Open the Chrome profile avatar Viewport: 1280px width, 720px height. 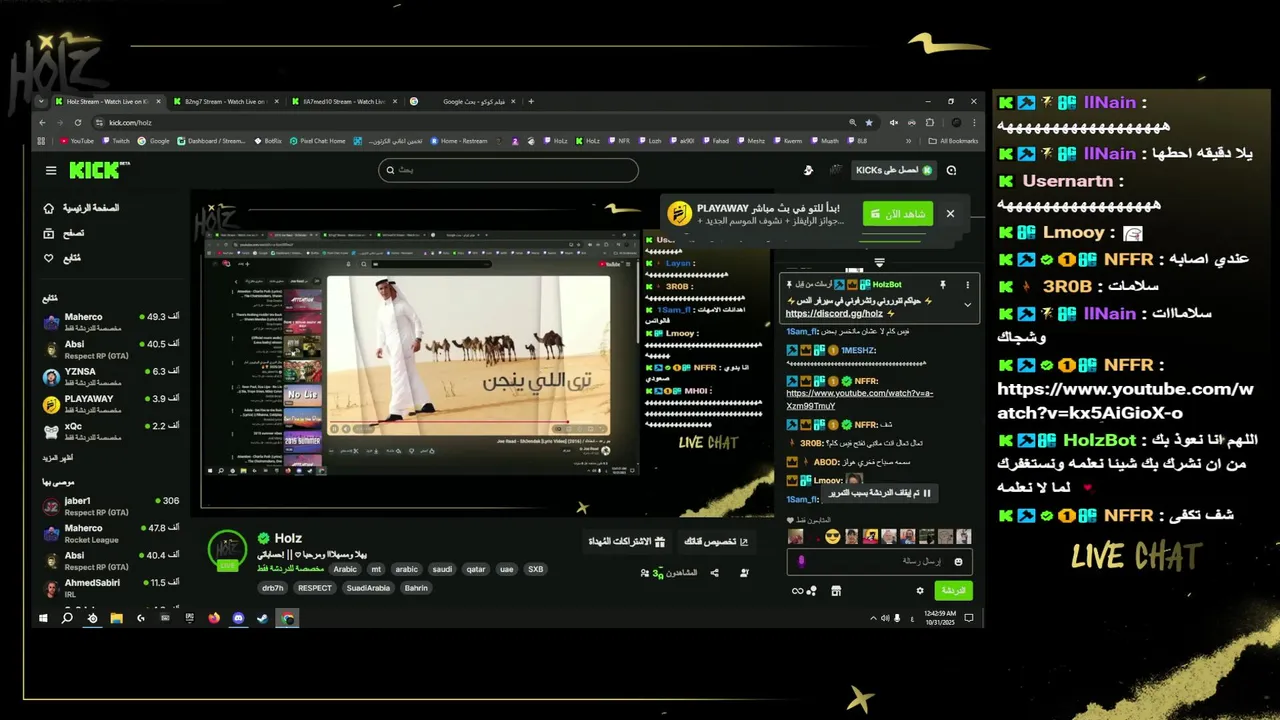tap(956, 122)
